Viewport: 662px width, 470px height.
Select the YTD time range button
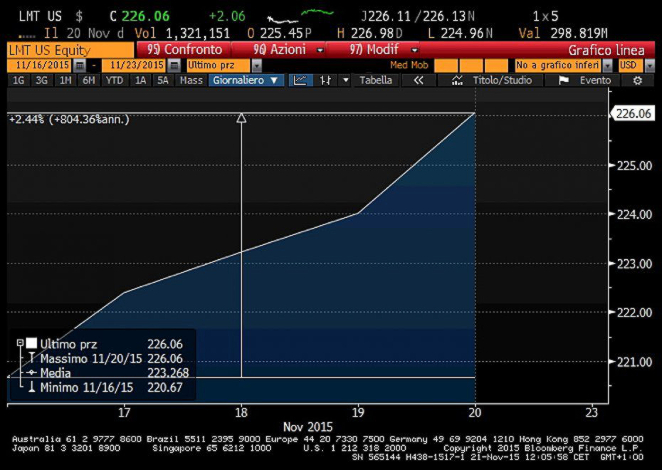[115, 80]
